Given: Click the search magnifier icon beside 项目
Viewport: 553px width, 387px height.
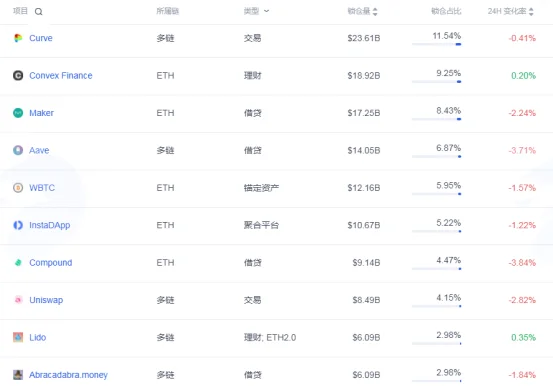Looking at the screenshot, I should click(38, 12).
